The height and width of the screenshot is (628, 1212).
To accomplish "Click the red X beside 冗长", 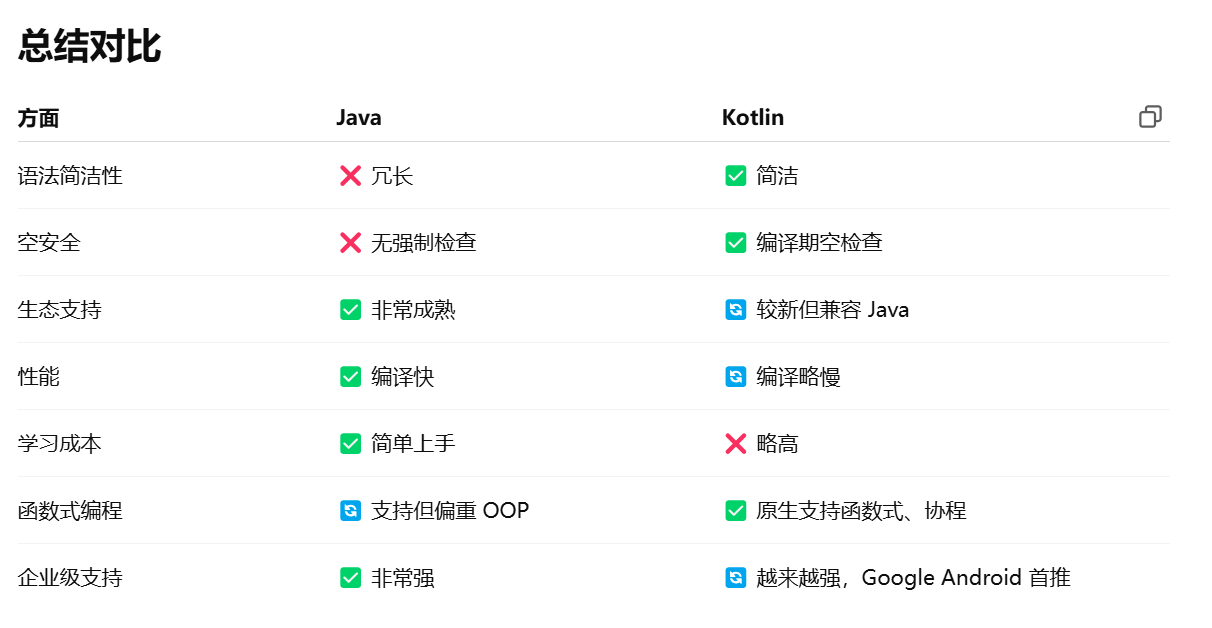I will [350, 176].
